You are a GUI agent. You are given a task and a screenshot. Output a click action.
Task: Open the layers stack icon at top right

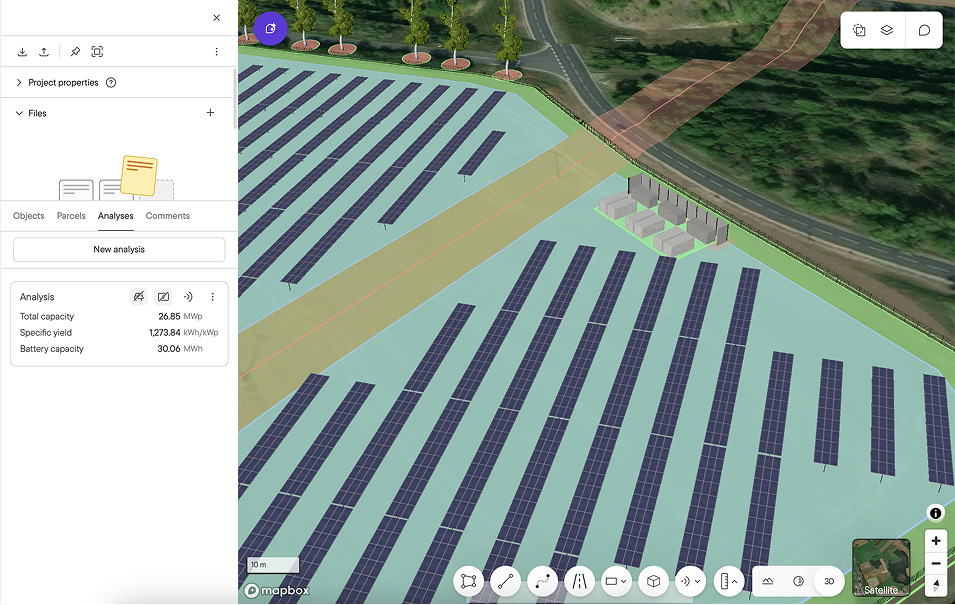(887, 30)
